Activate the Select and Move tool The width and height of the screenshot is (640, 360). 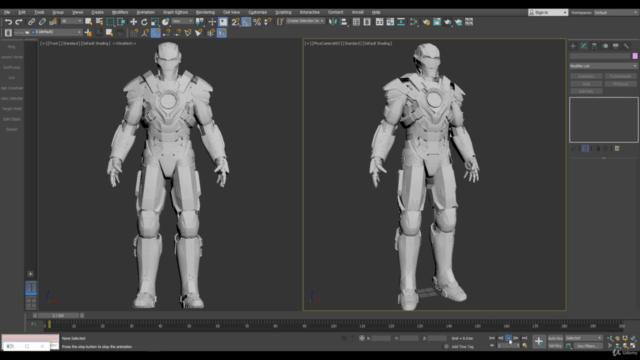(x=133, y=22)
